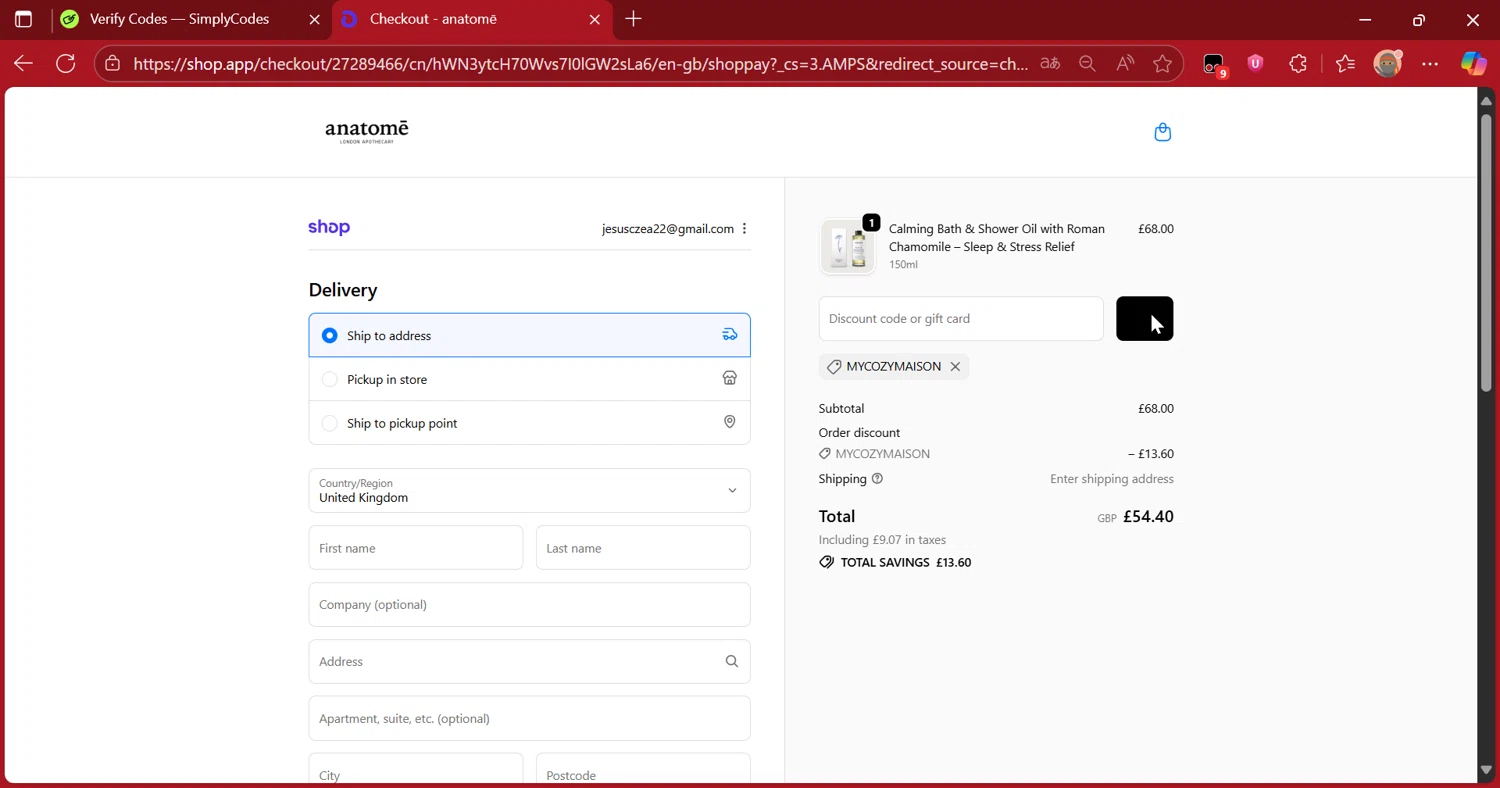Open the email account options menu

744,229
